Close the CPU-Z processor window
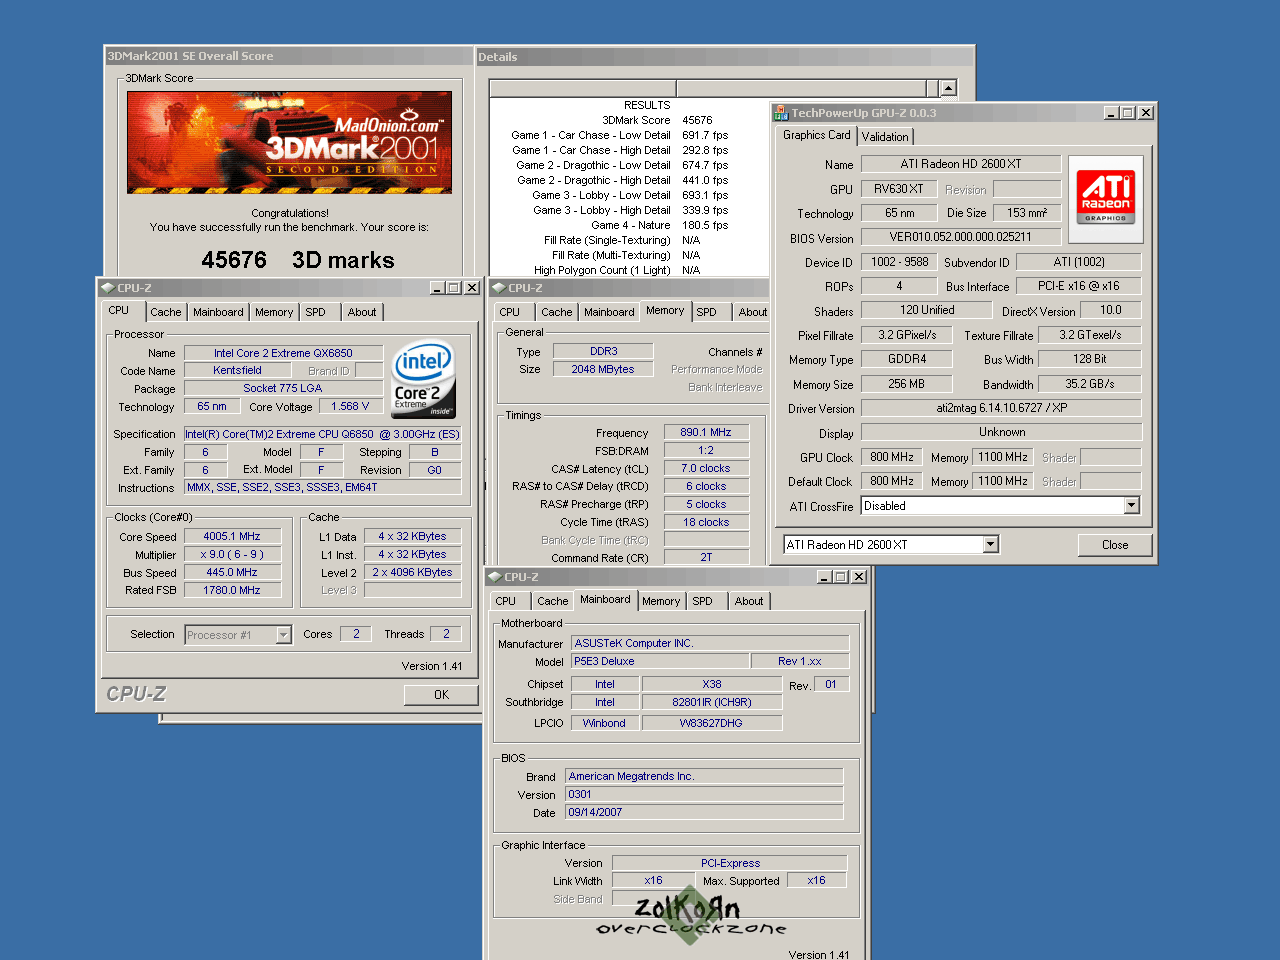Viewport: 1280px width, 960px height. click(x=472, y=288)
